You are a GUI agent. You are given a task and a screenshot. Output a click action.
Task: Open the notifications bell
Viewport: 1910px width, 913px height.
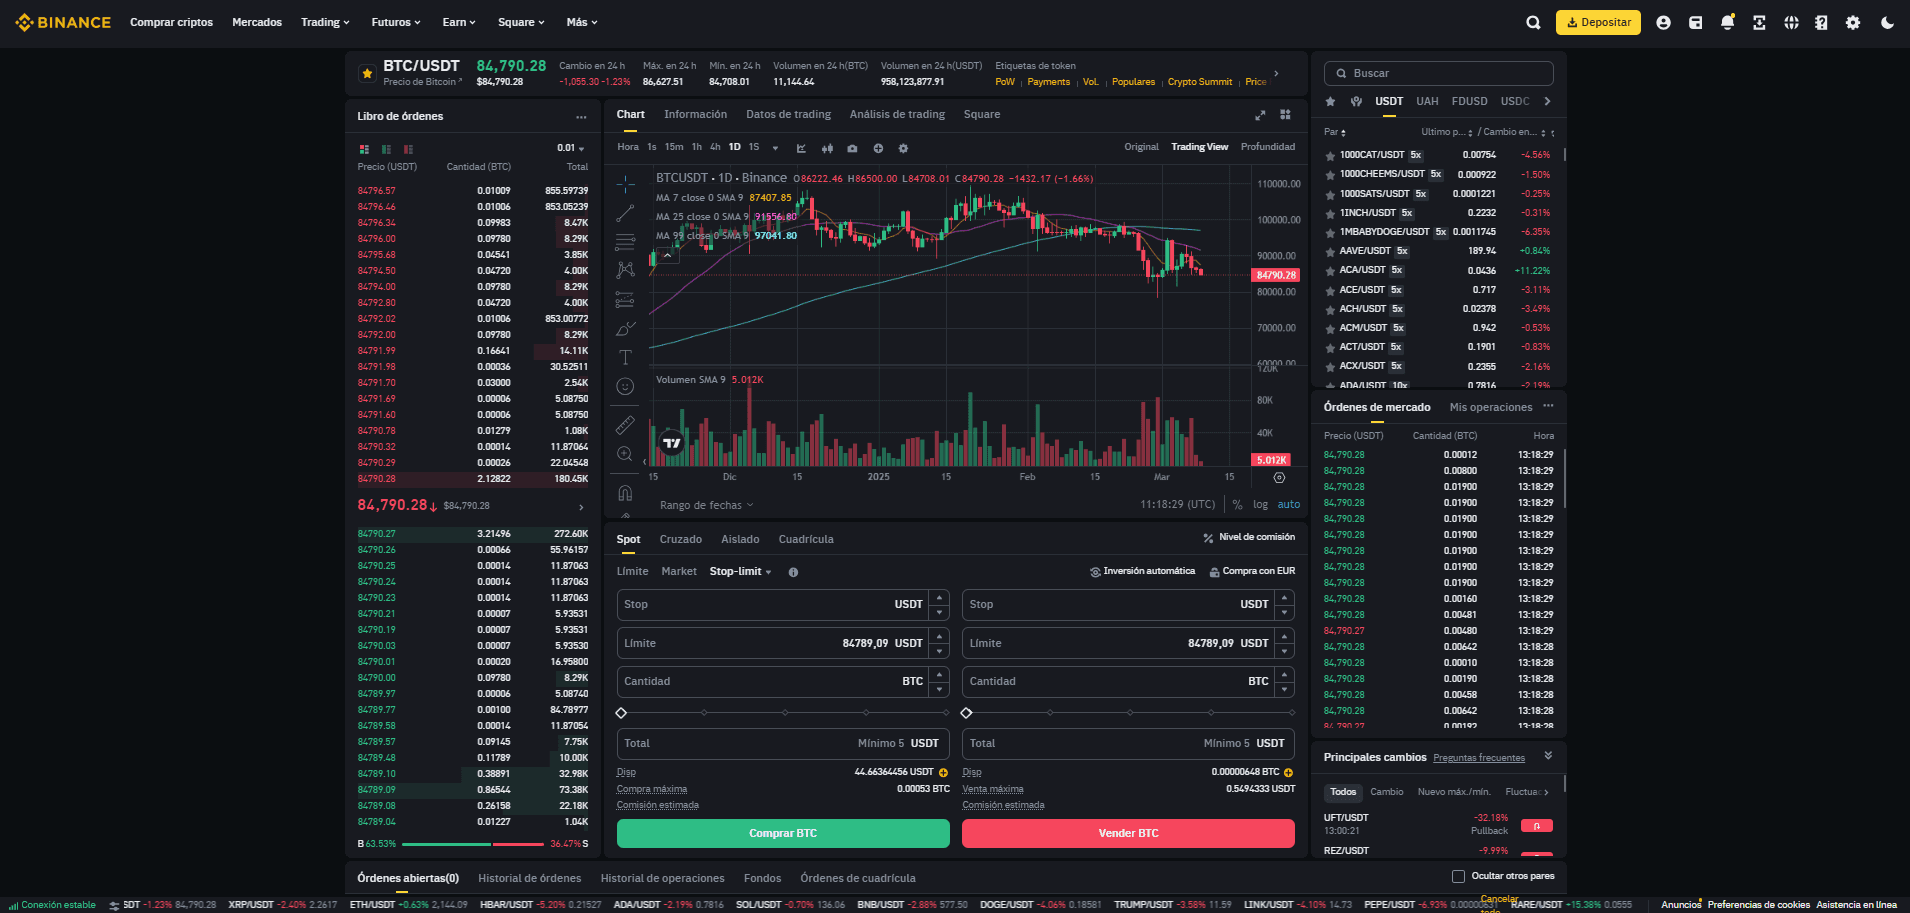(1727, 22)
